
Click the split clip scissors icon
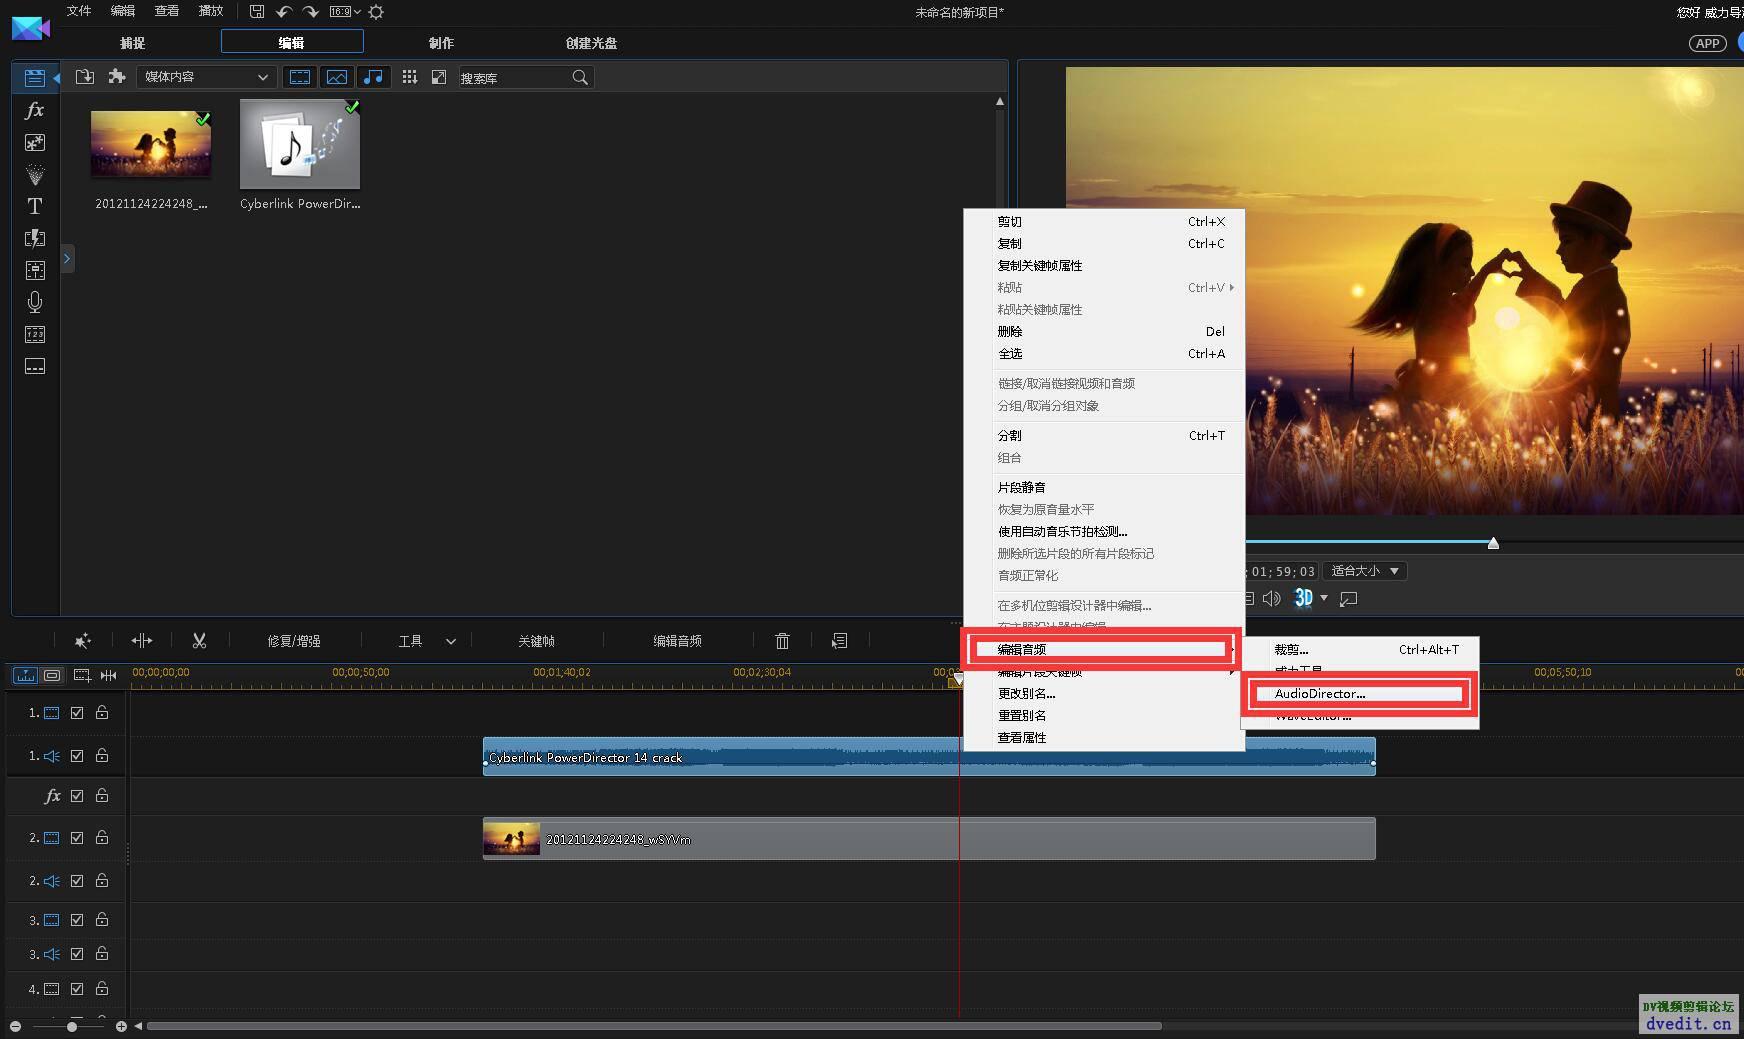[x=199, y=641]
